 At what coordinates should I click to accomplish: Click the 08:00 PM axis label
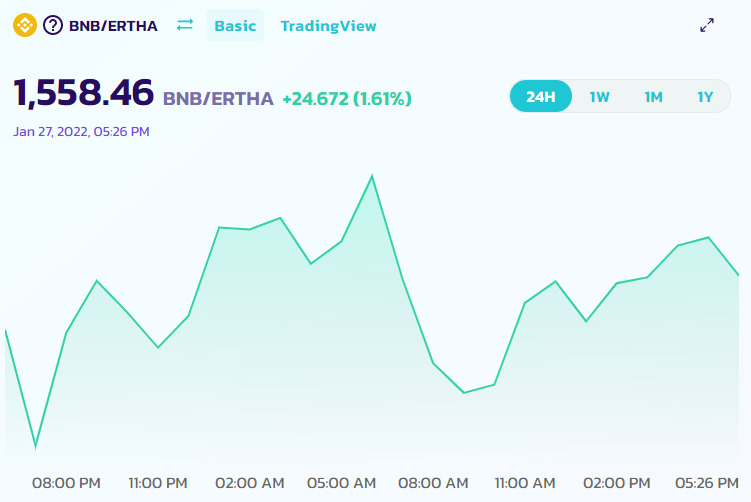[66, 483]
